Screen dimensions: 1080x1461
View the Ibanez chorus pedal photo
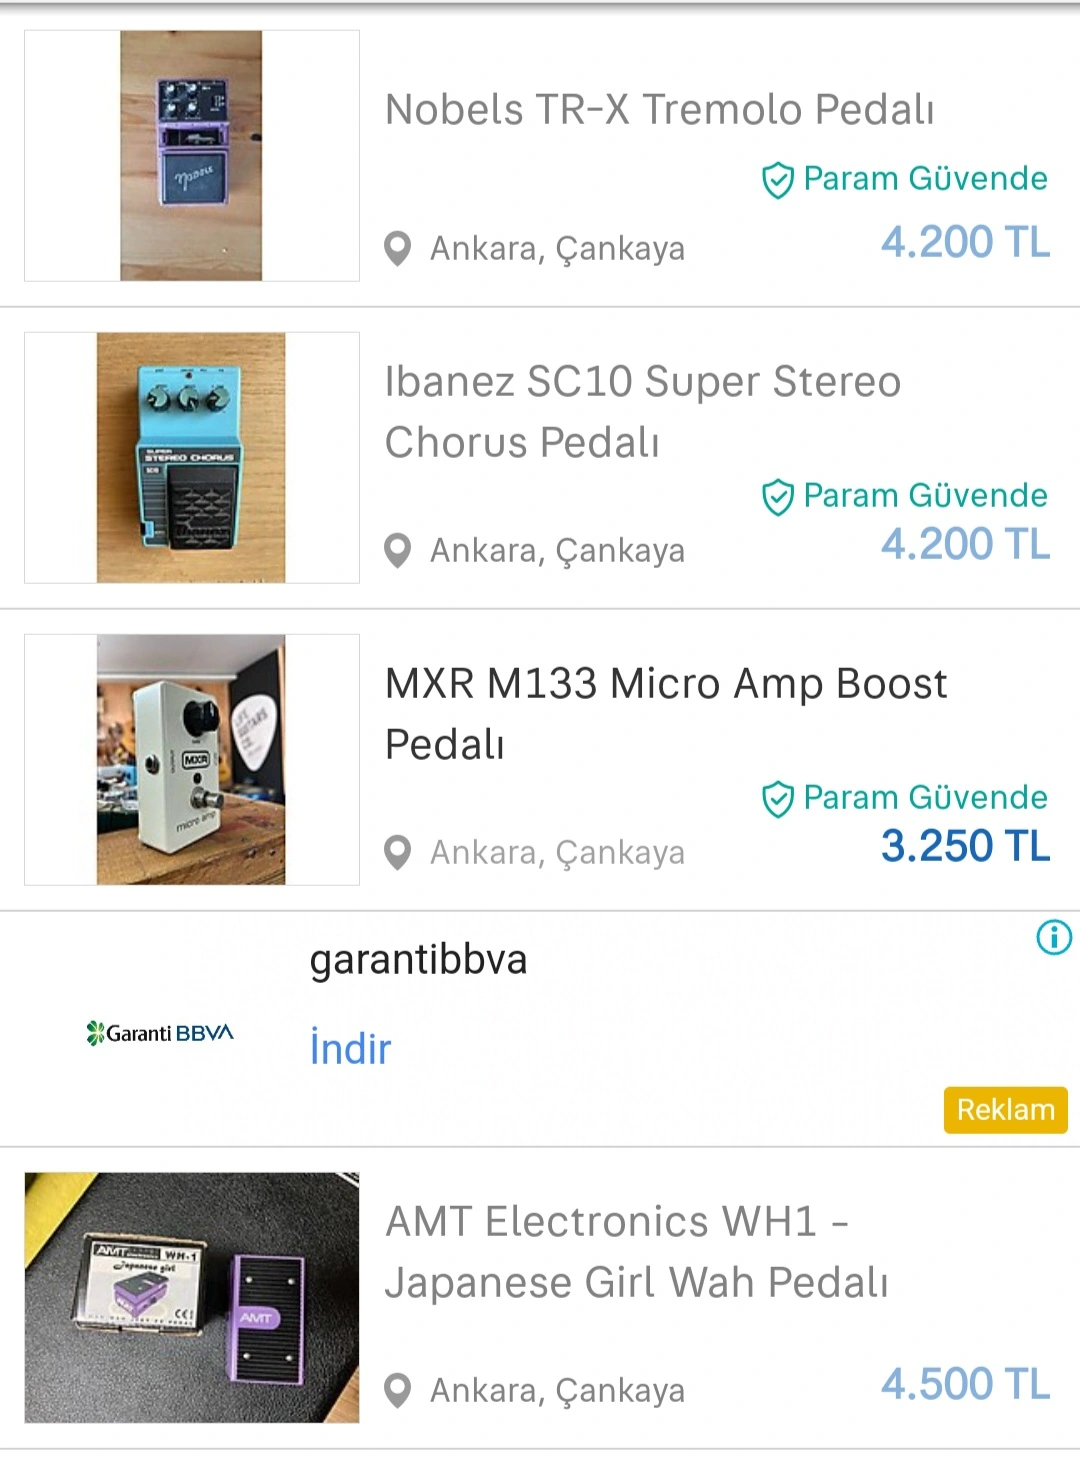coord(191,458)
